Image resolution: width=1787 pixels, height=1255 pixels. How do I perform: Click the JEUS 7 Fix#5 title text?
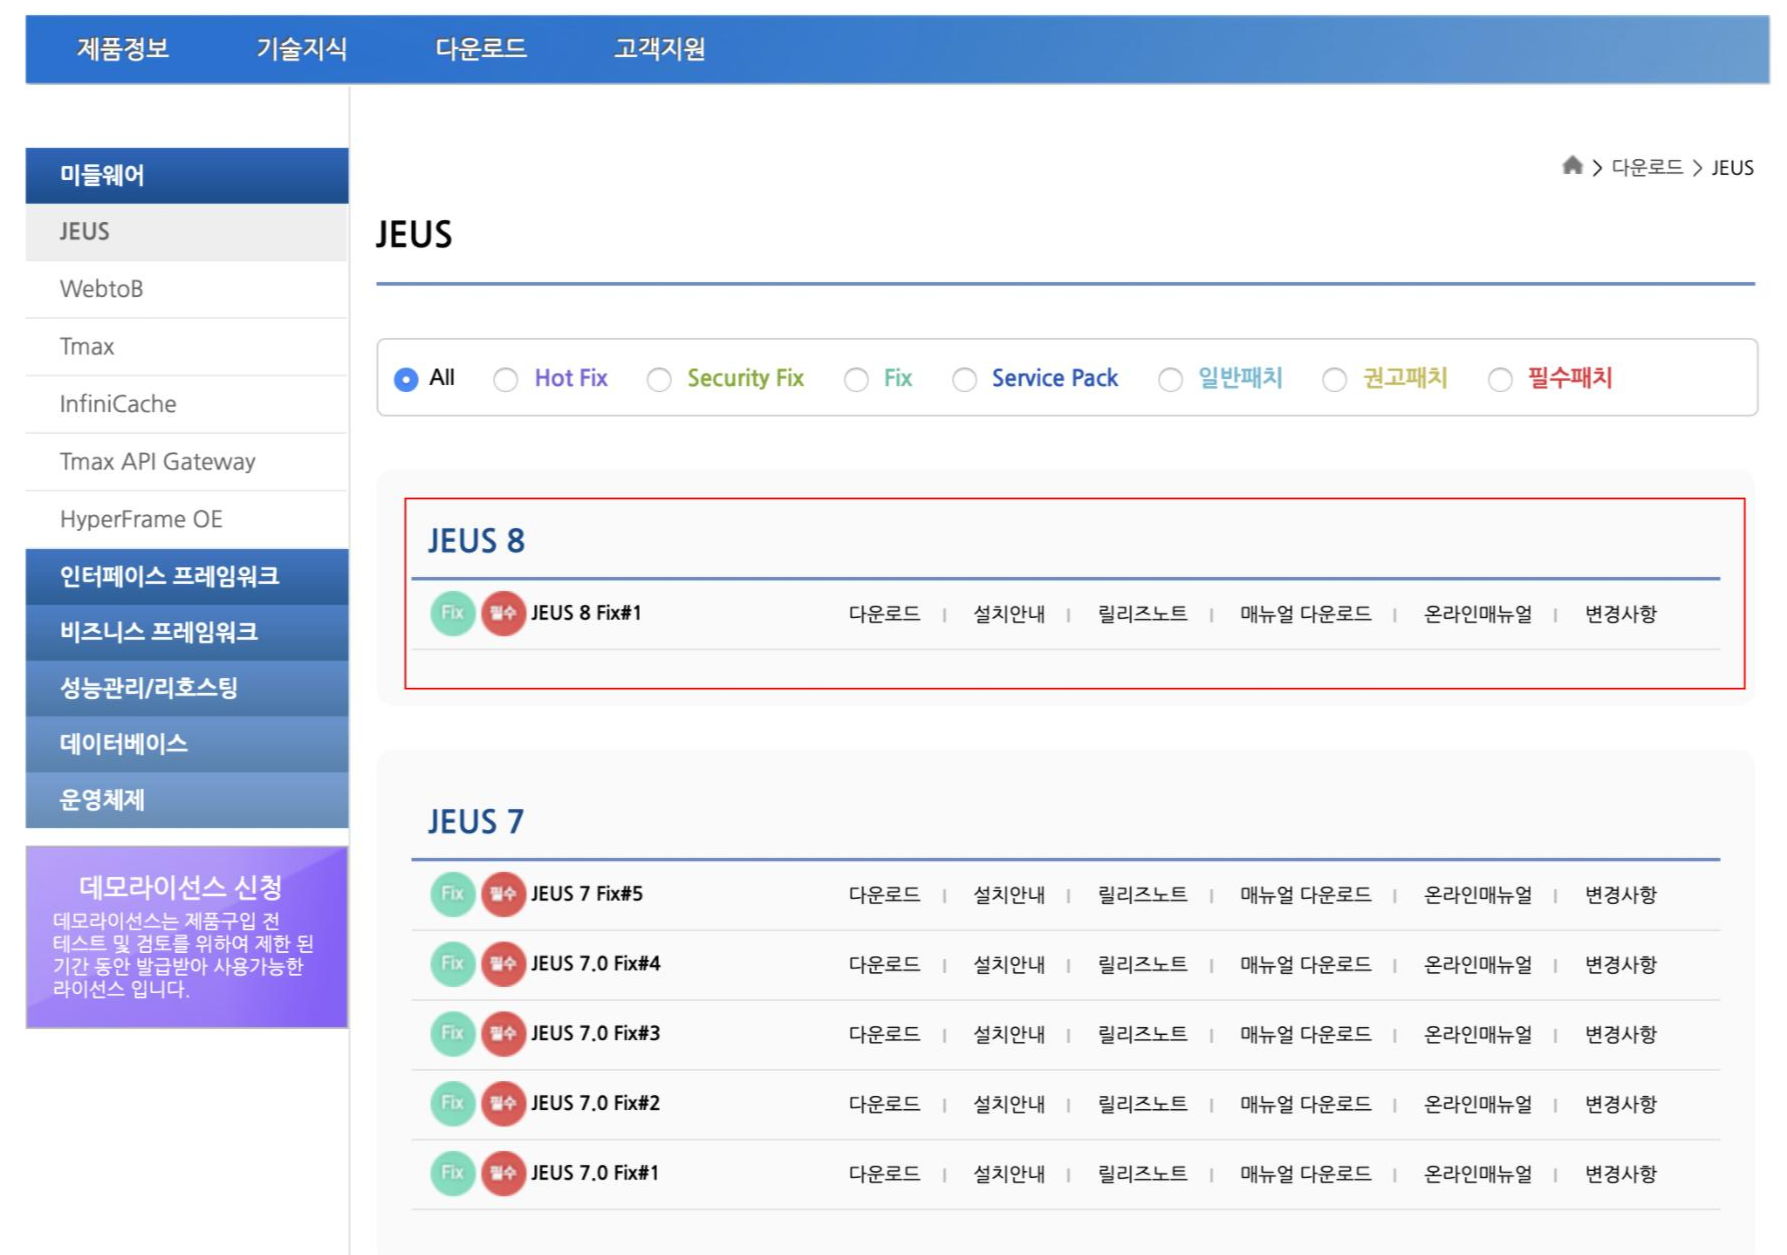point(587,893)
